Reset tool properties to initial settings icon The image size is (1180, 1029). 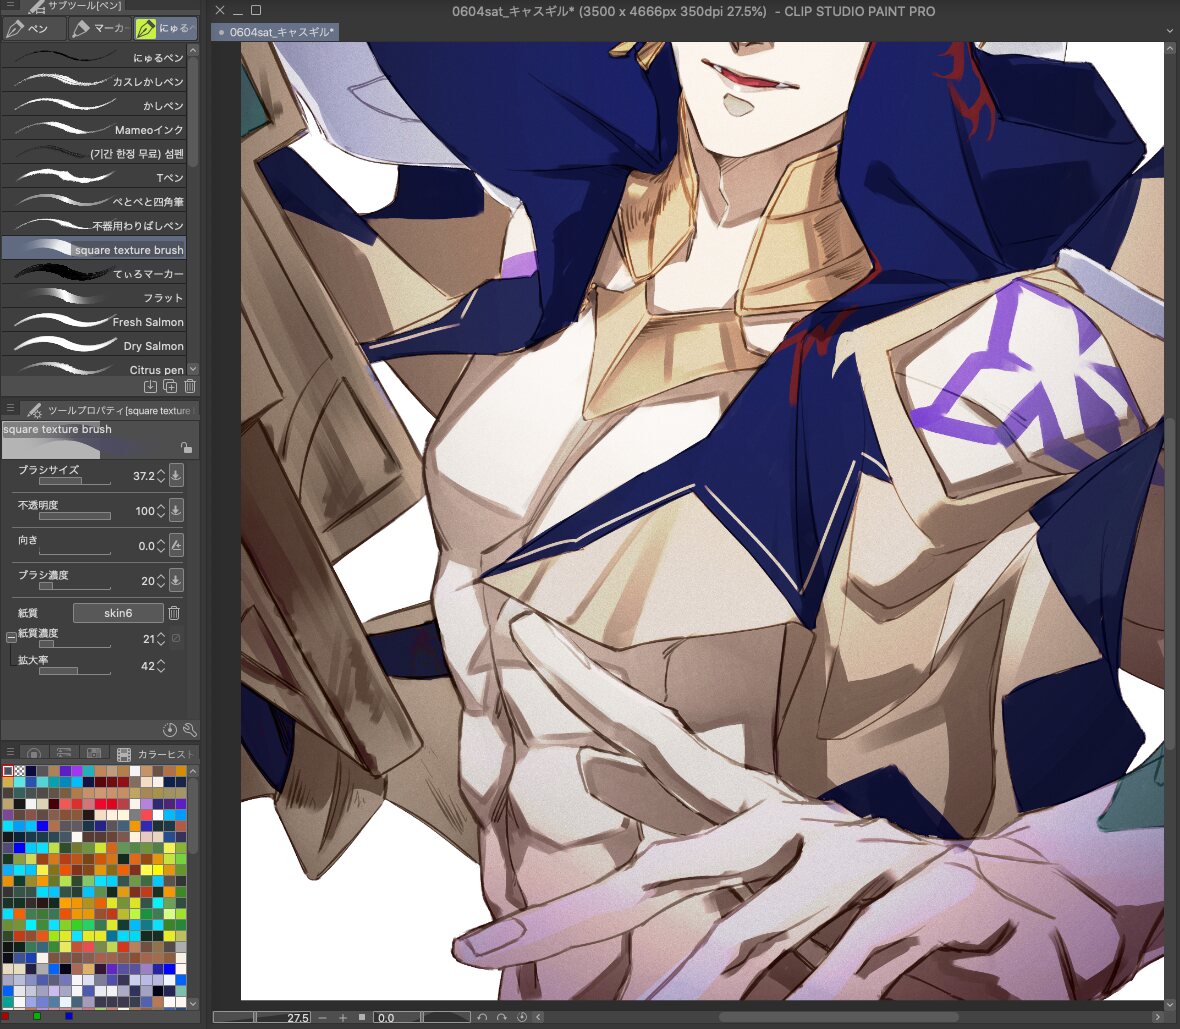[x=170, y=730]
